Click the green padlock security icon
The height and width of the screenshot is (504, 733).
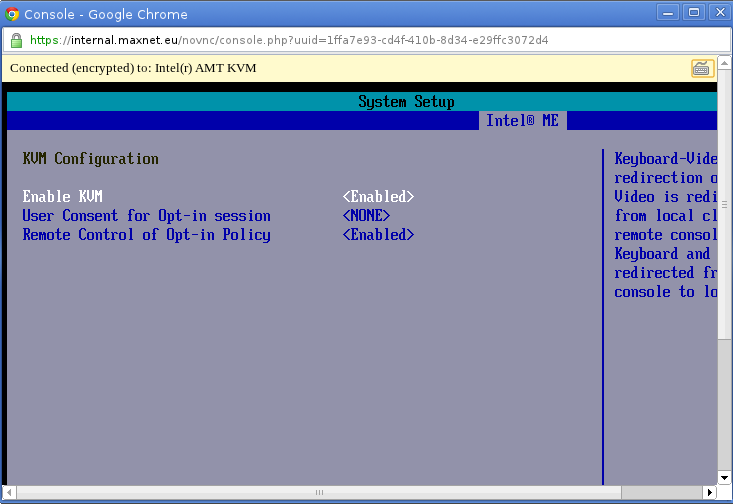click(x=16, y=40)
